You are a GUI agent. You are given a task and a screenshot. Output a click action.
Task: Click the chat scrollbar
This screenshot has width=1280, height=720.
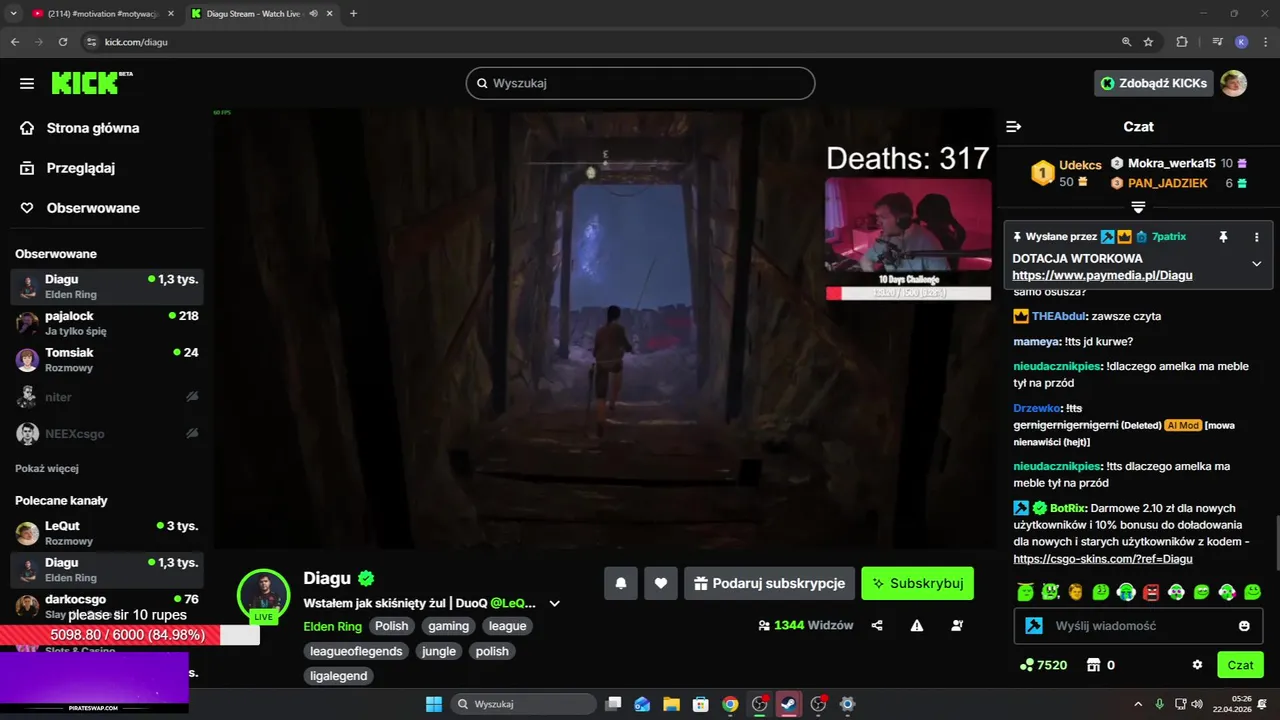click(1276, 541)
